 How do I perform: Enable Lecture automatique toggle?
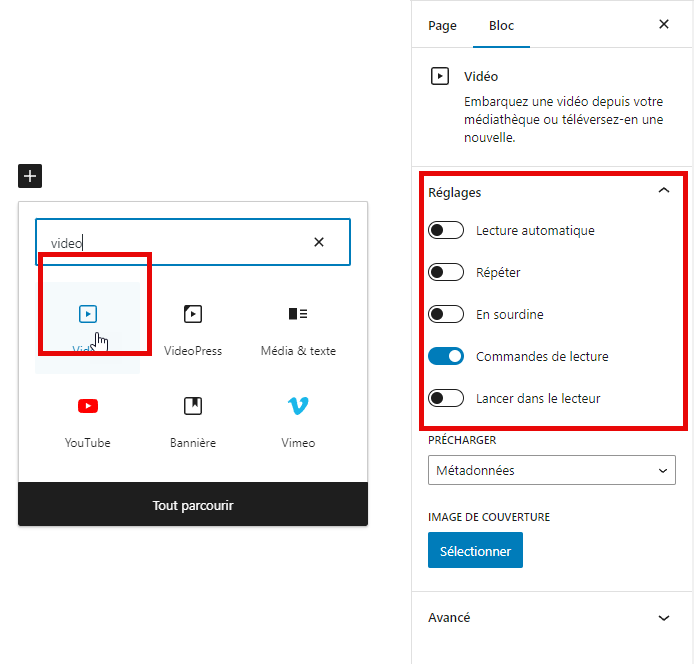pyautogui.click(x=446, y=231)
